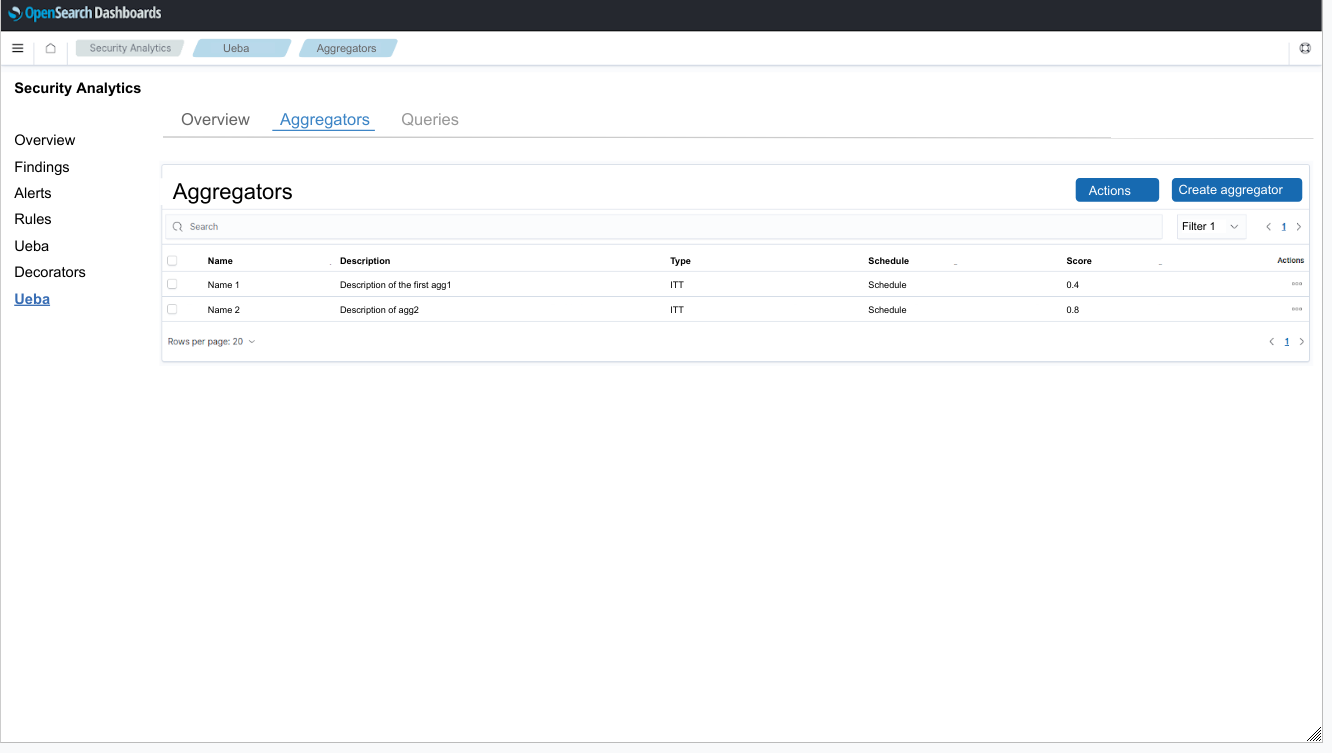Click the refresh icon at the top right
This screenshot has width=1332, height=753.
pos(1305,47)
